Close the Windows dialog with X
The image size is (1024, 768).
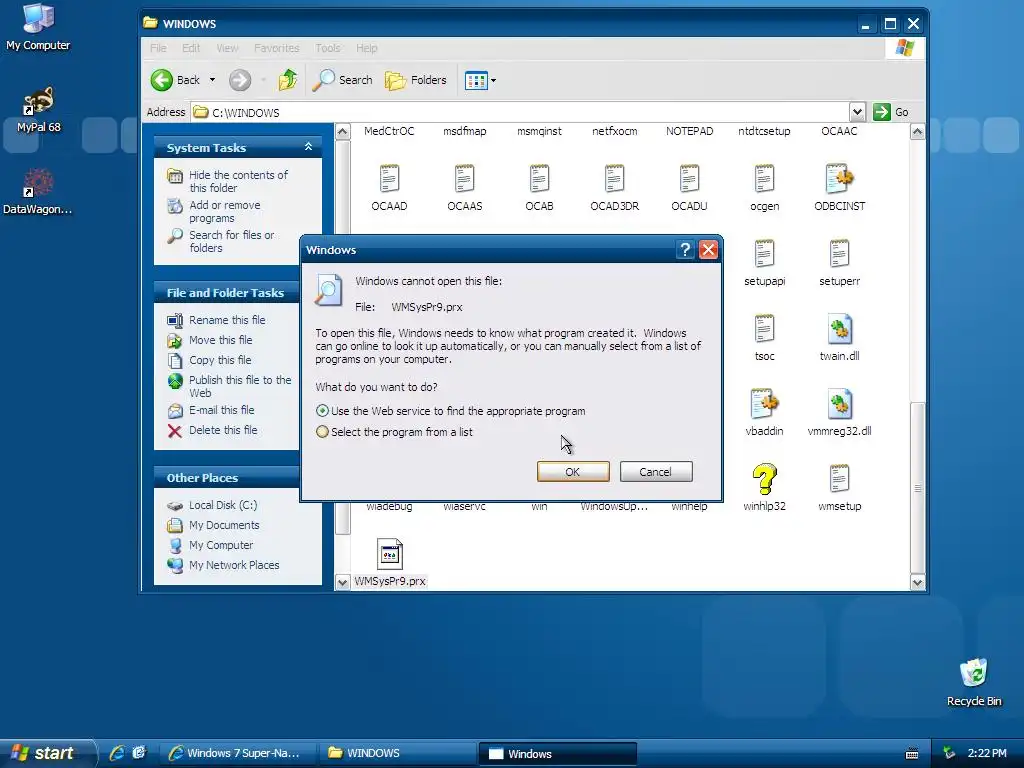[x=709, y=249]
